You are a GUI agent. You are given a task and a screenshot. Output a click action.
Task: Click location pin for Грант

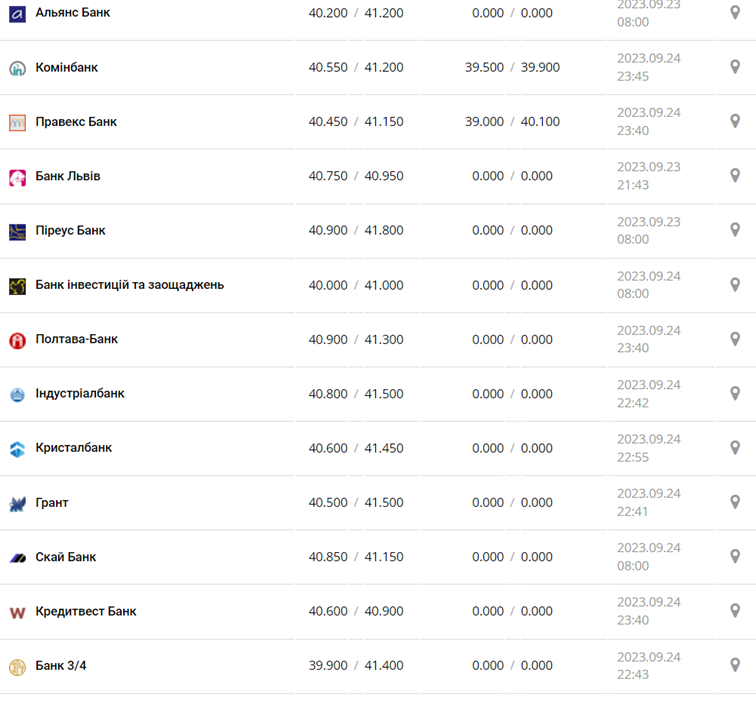[x=735, y=502]
